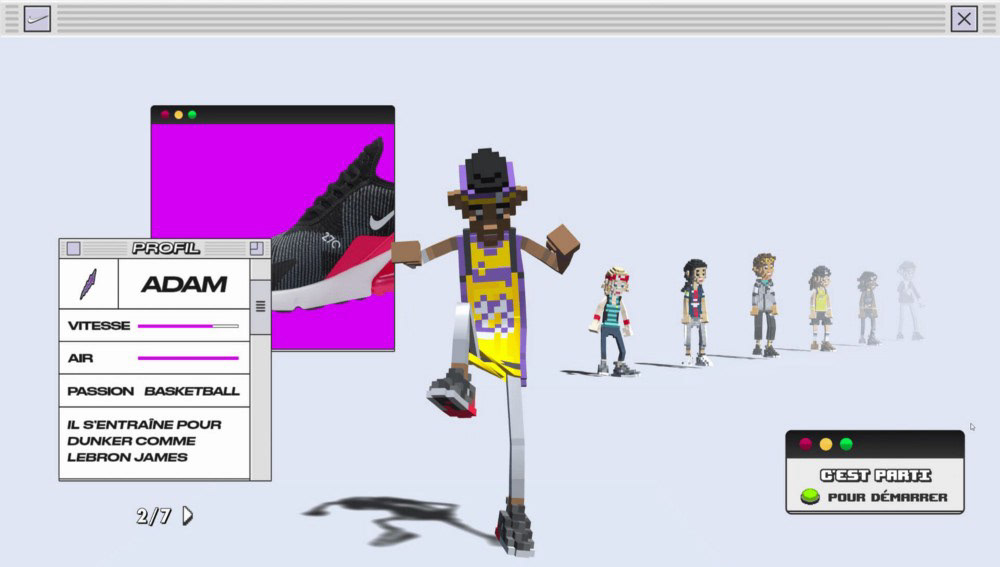Click the 2/7 page counter
The height and width of the screenshot is (567, 1000).
click(x=154, y=516)
